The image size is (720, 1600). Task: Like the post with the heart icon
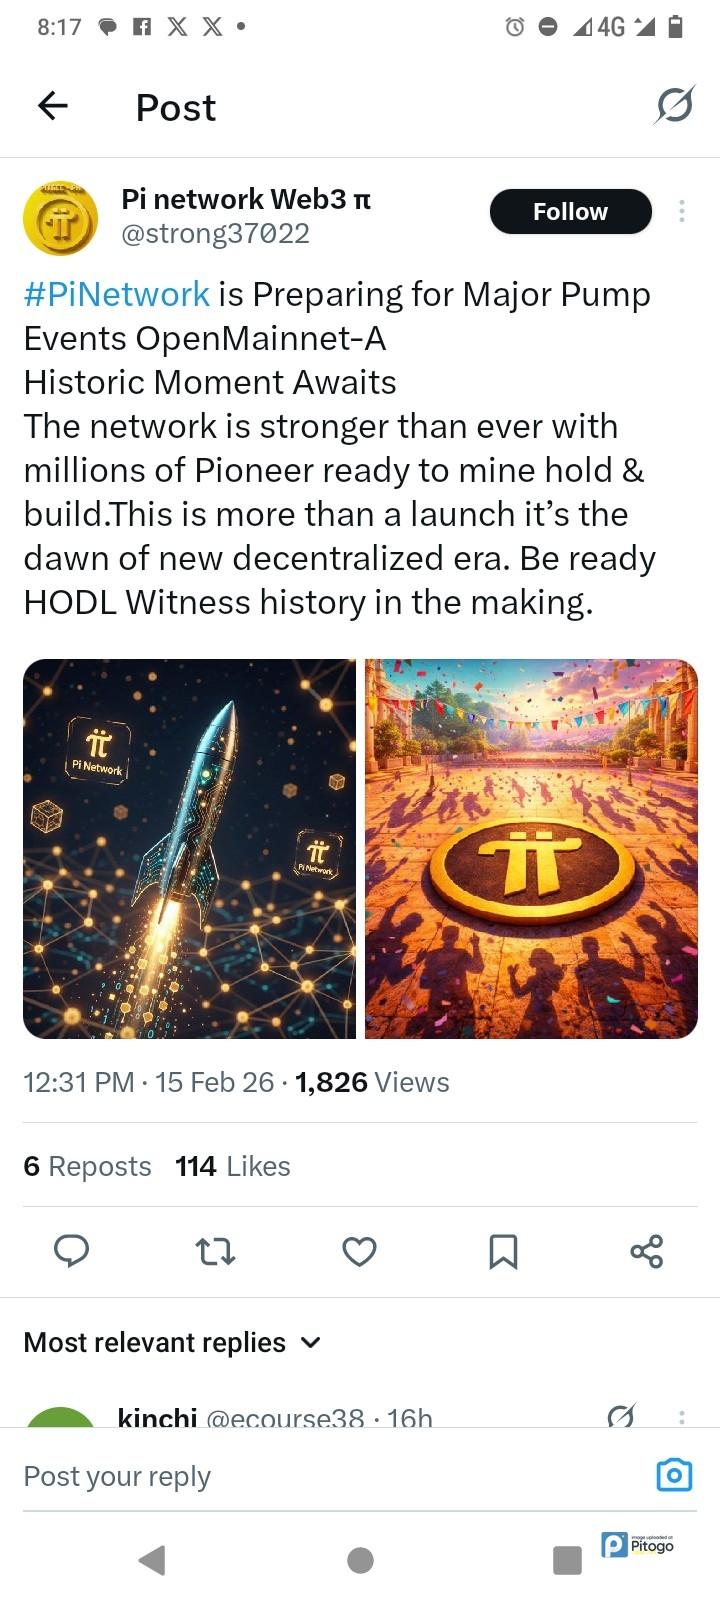coord(359,1251)
